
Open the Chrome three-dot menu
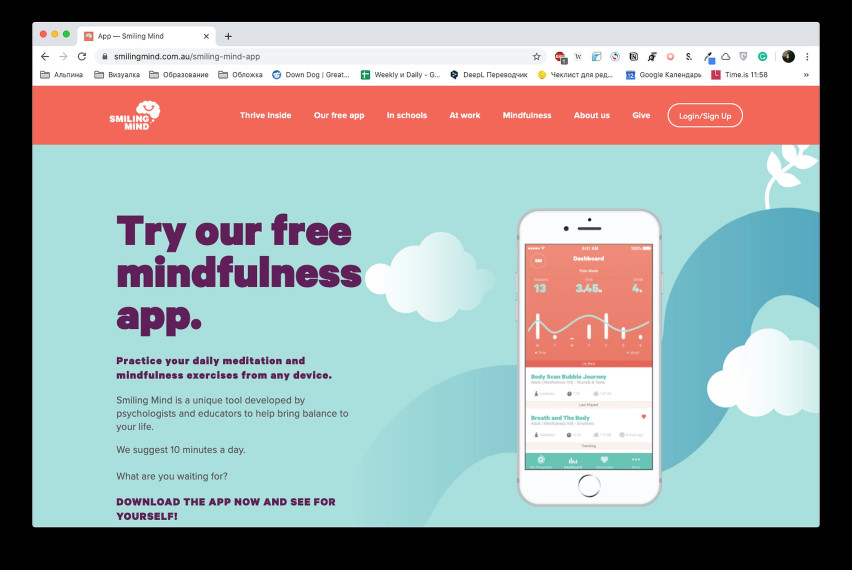[x=807, y=57]
